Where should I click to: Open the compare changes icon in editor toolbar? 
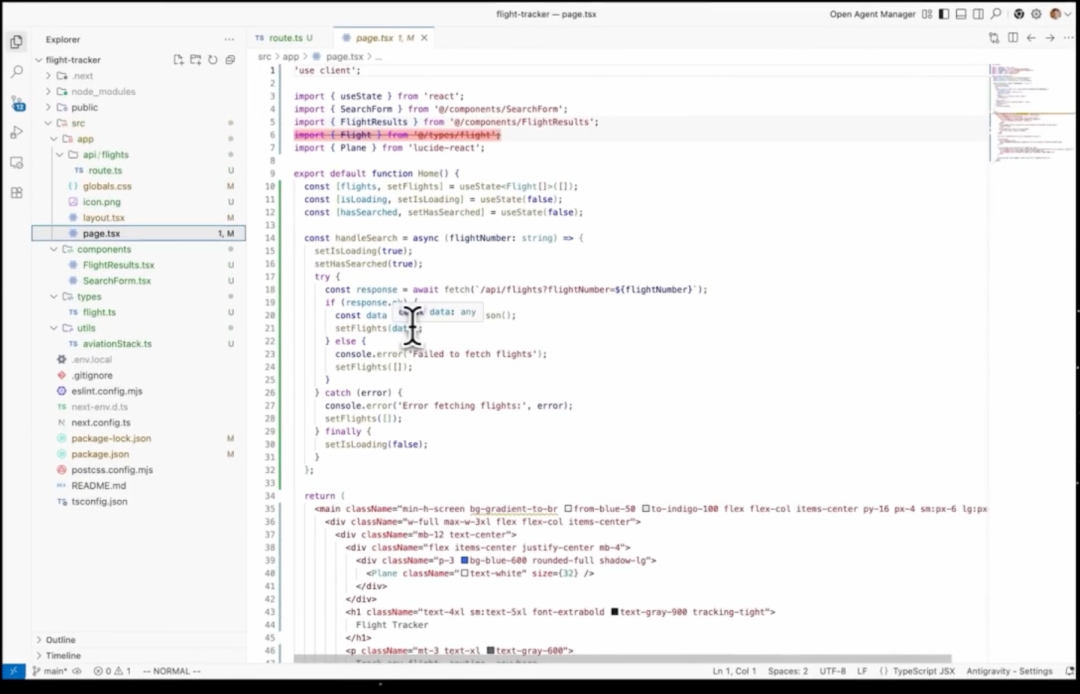pos(993,38)
